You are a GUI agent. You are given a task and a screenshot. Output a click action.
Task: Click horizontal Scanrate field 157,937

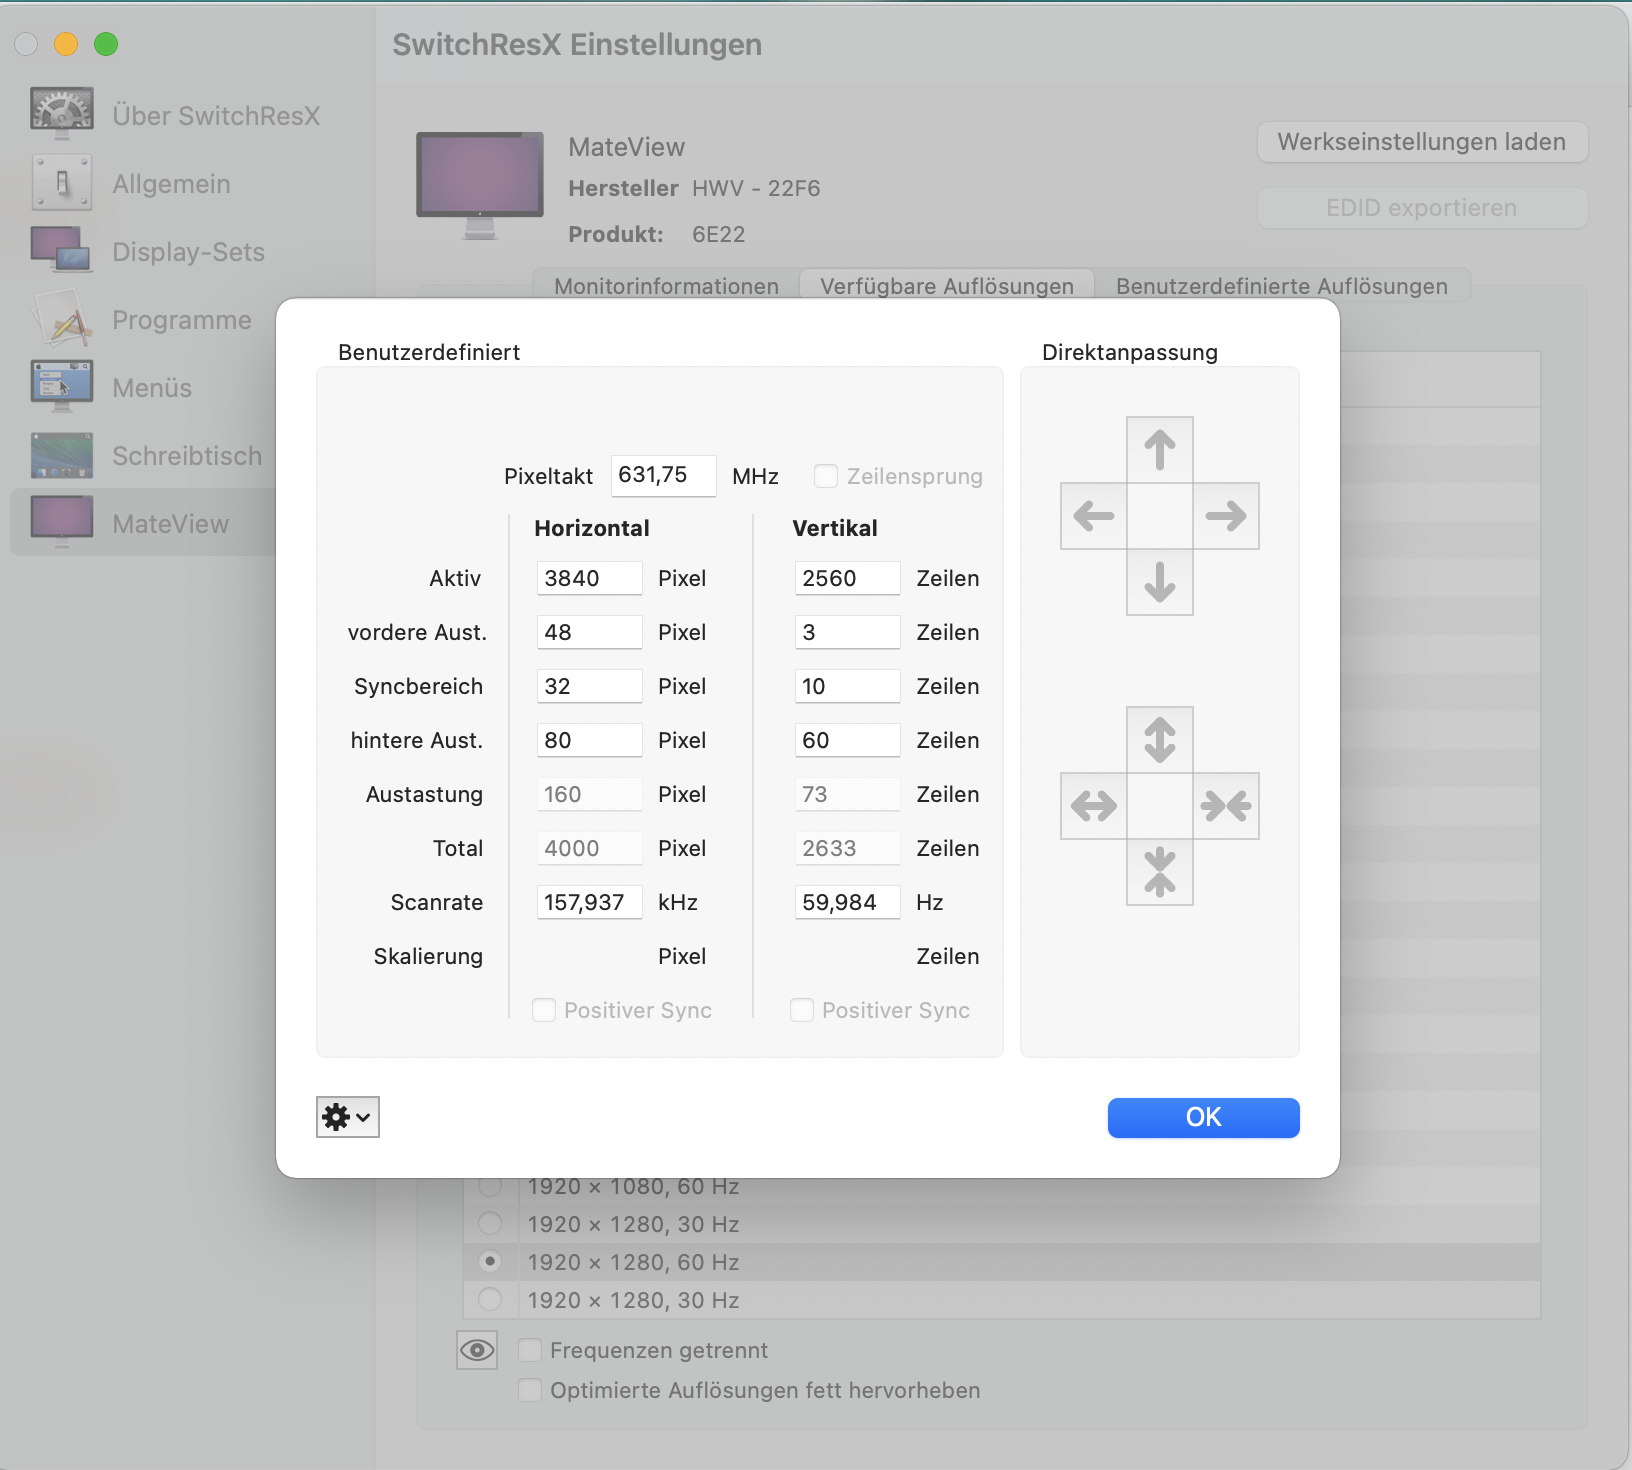(x=590, y=902)
